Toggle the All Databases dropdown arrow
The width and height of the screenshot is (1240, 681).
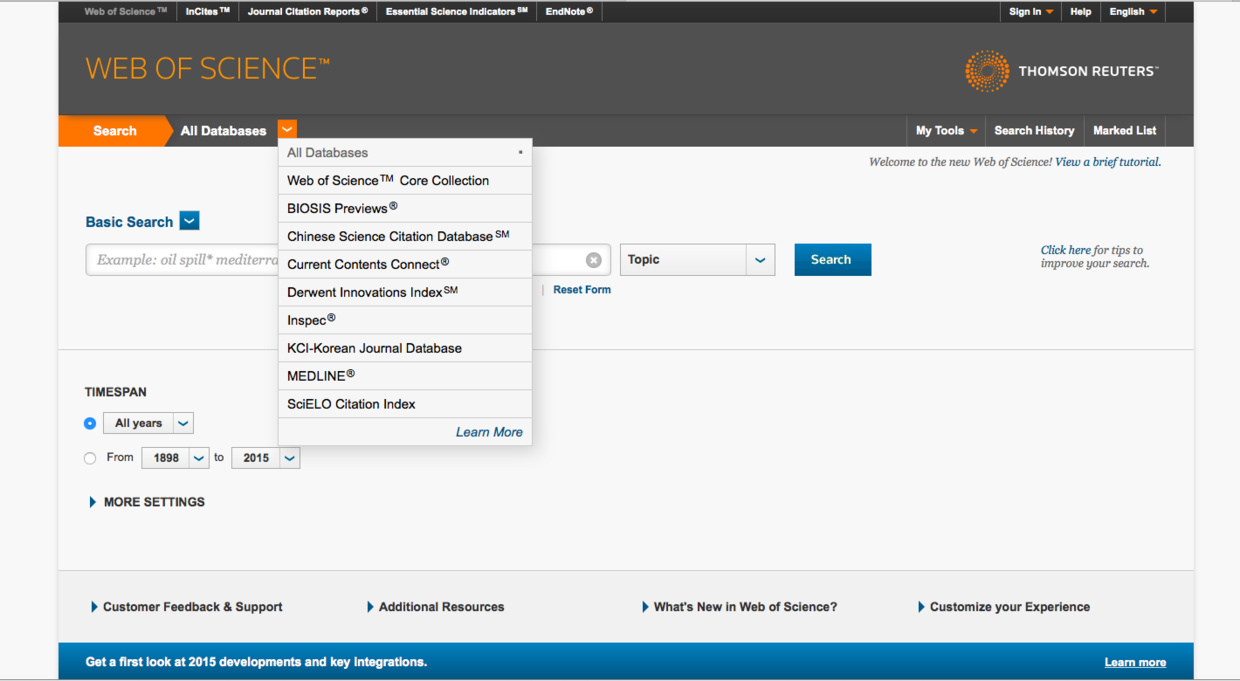coord(287,130)
